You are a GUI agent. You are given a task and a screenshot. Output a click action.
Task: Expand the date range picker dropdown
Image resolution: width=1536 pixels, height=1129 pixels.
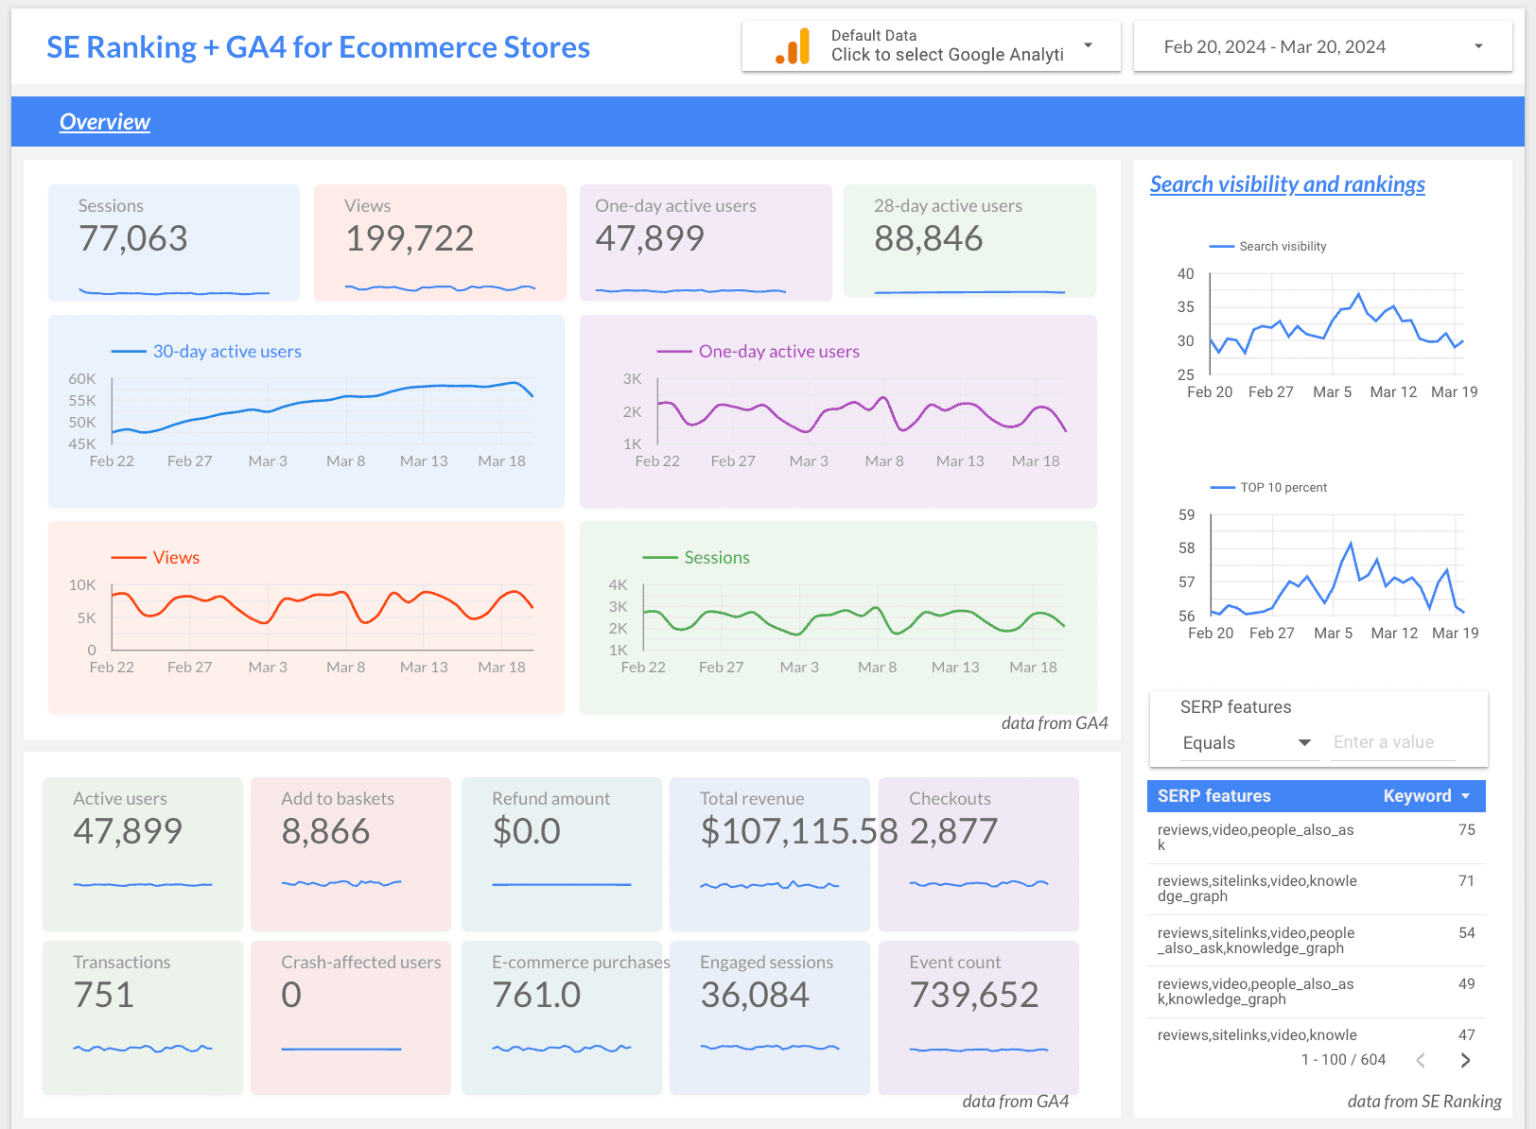point(1478,46)
